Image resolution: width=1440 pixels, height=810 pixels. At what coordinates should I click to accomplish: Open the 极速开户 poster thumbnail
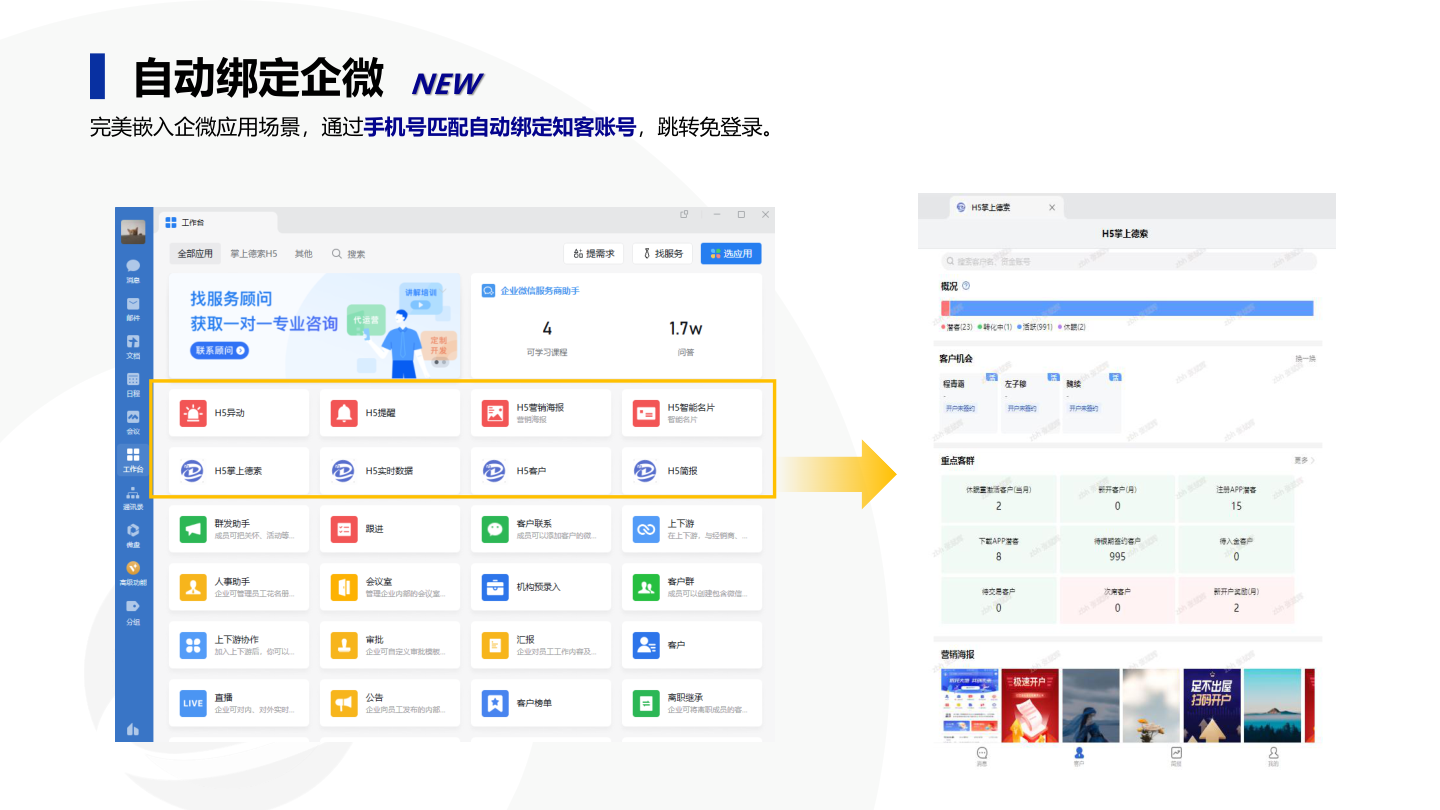click(x=1030, y=705)
